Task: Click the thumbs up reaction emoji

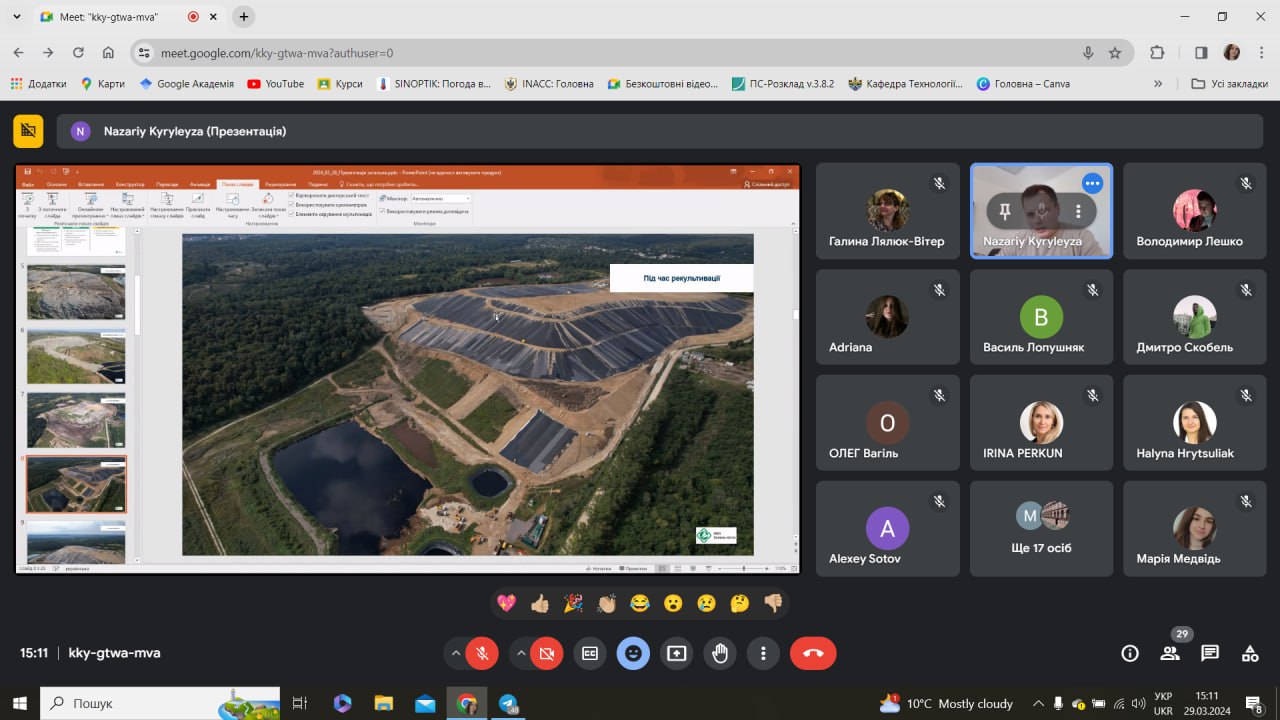Action: pyautogui.click(x=540, y=603)
